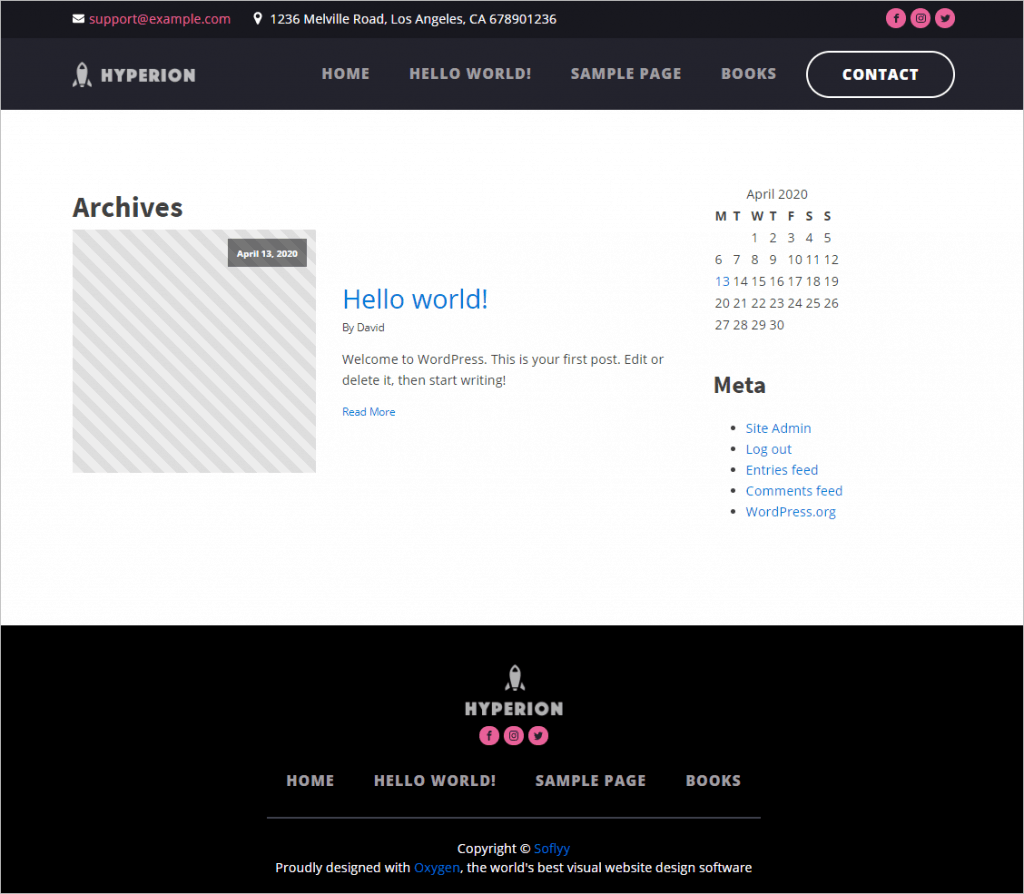Screen dimensions: 1024x894
Task: Click Log out under Meta
Action: [x=768, y=449]
